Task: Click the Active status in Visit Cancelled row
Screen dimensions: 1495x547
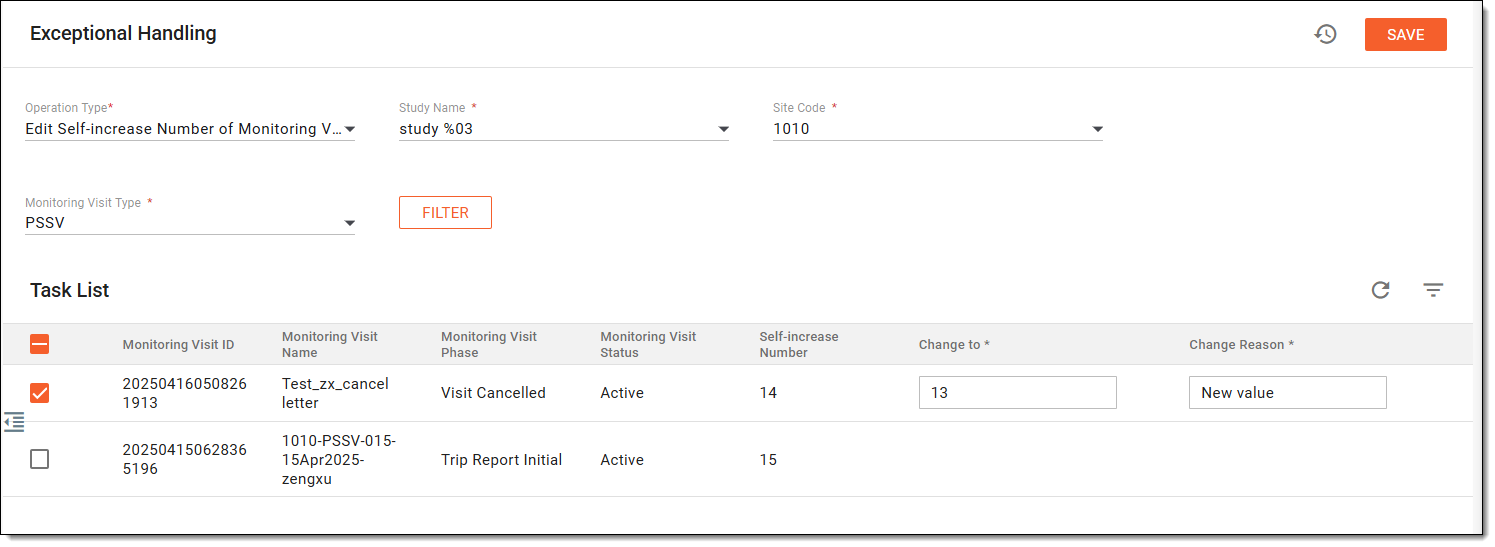Action: pyautogui.click(x=622, y=393)
